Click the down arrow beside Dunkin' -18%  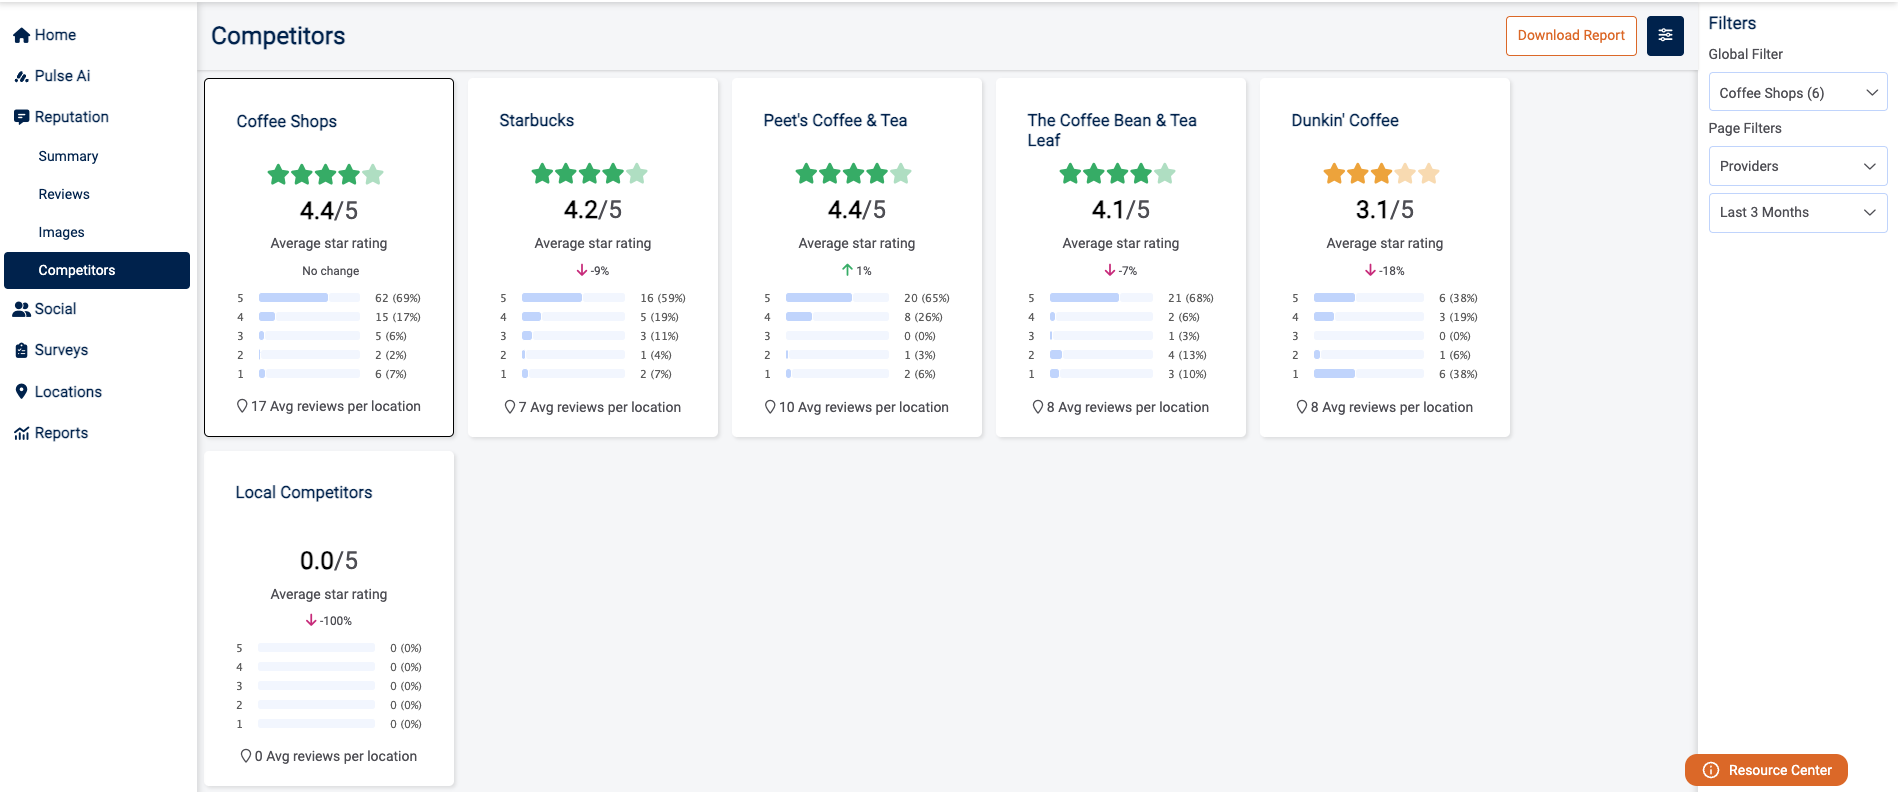pyautogui.click(x=1371, y=270)
